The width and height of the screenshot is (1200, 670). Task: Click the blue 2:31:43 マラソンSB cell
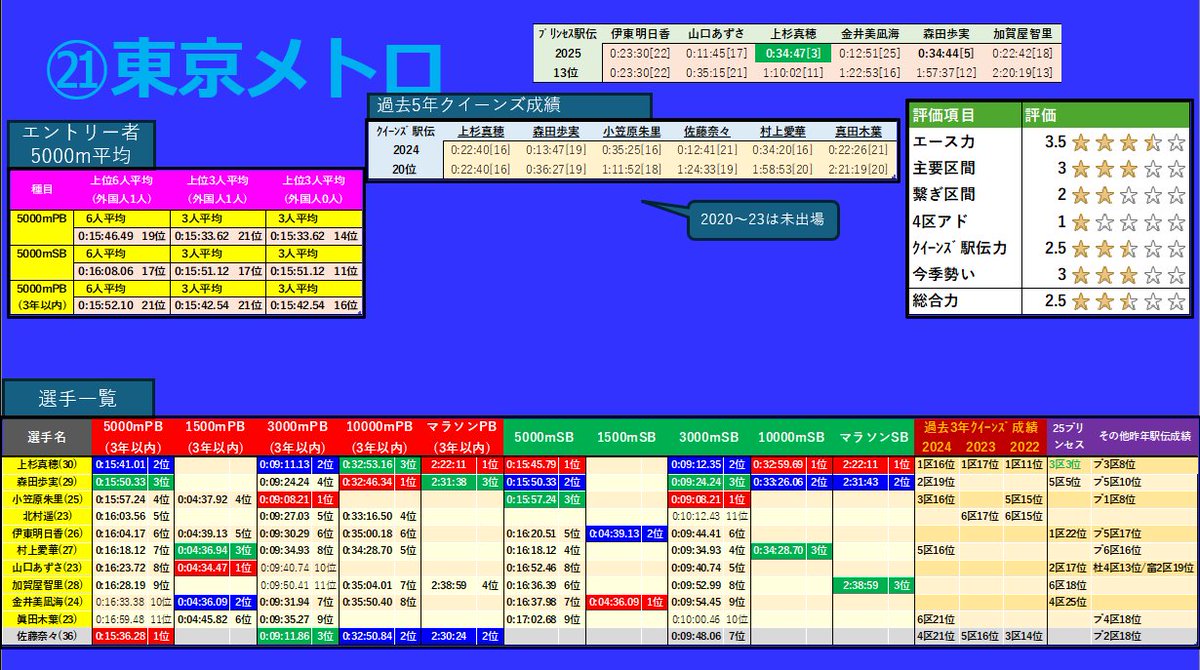860,482
